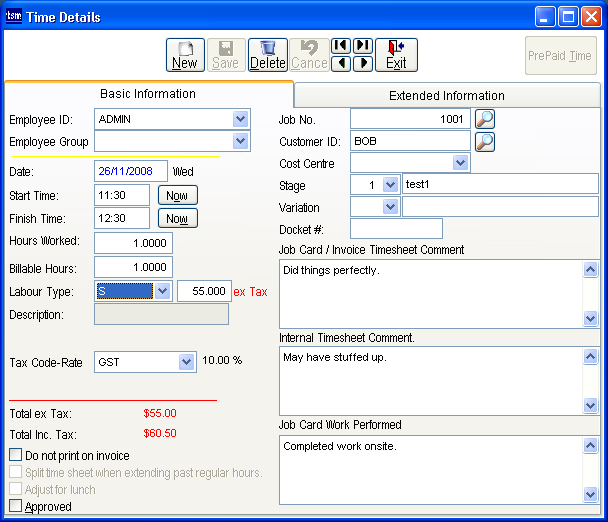Open the Tax Code-Rate dropdown
This screenshot has height=522, width=608.
click(x=186, y=361)
